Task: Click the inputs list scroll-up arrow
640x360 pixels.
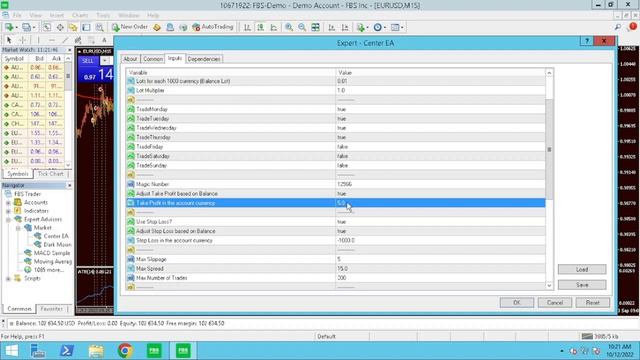Action: click(x=549, y=73)
